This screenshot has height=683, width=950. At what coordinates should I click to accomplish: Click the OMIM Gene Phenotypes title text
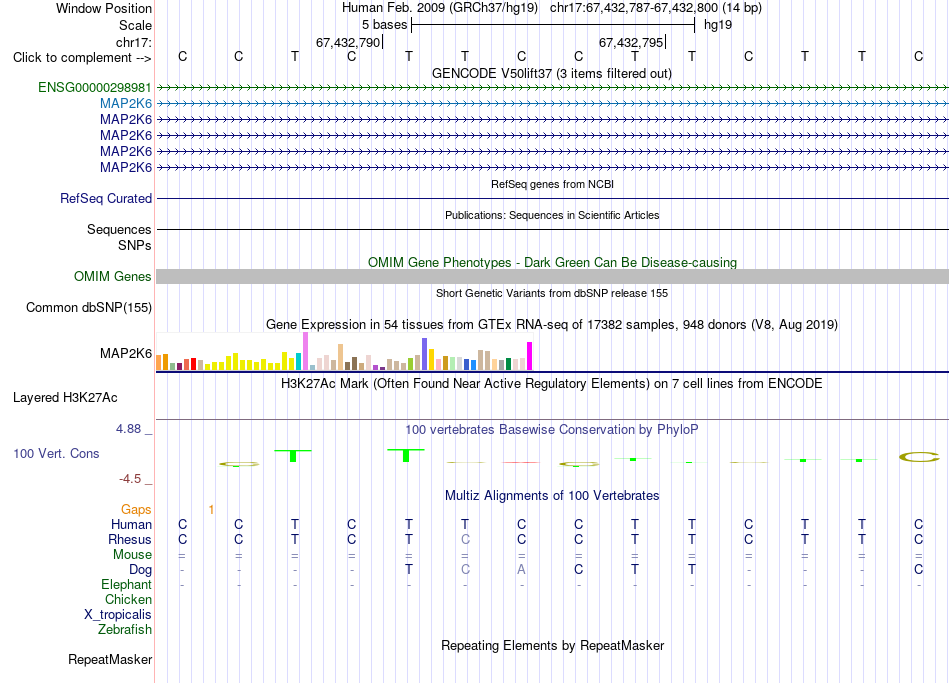(x=552, y=262)
